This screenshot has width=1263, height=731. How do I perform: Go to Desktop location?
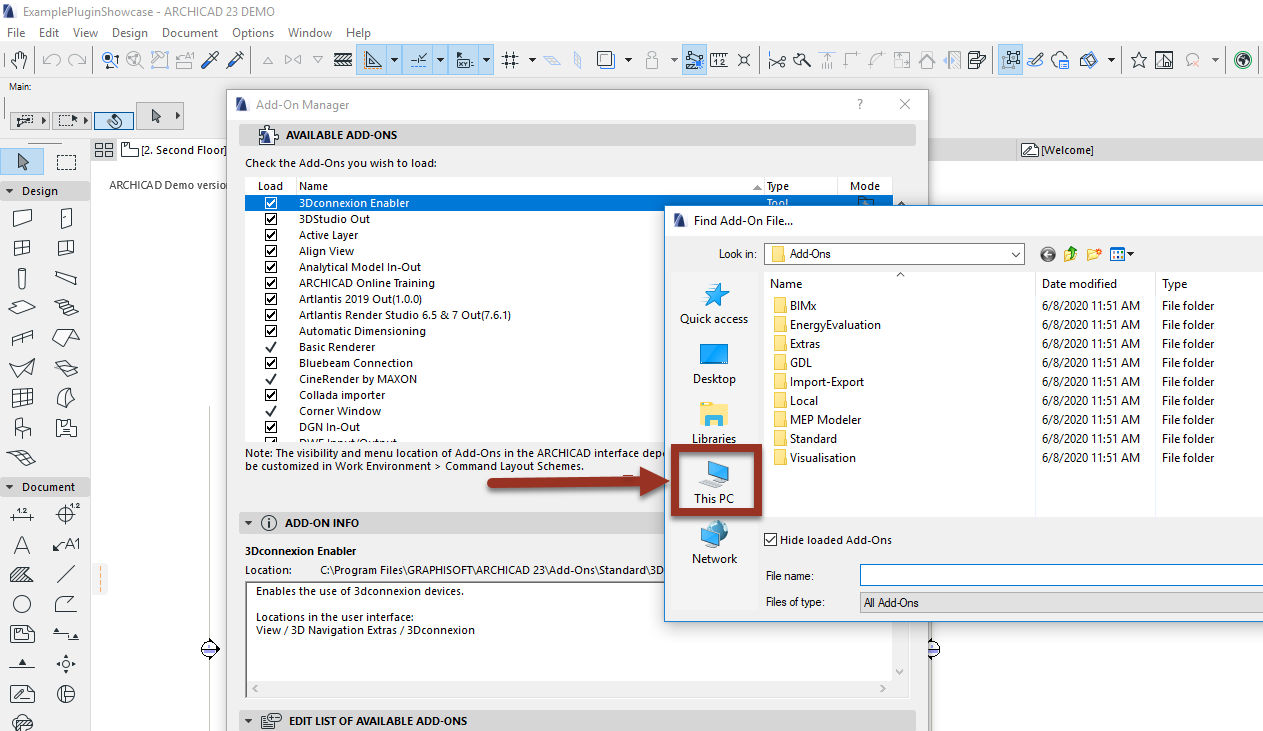(714, 364)
